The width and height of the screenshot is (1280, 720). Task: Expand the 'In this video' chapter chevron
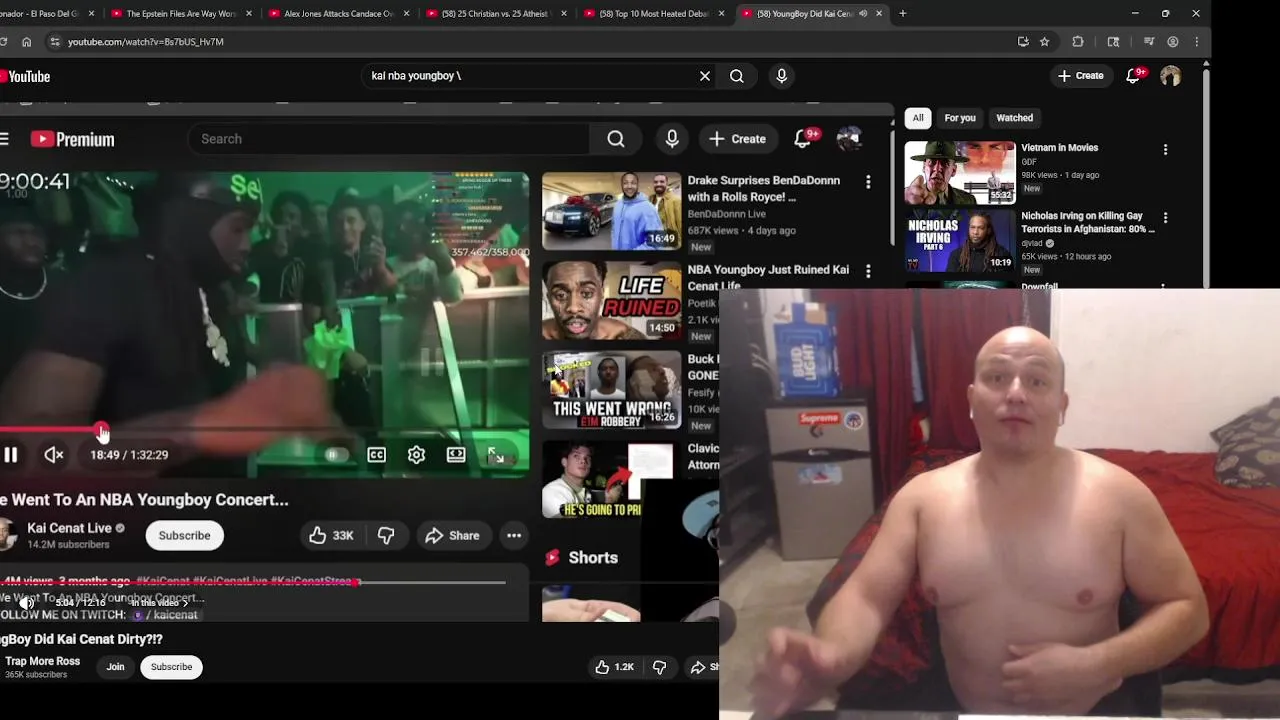[x=185, y=603]
